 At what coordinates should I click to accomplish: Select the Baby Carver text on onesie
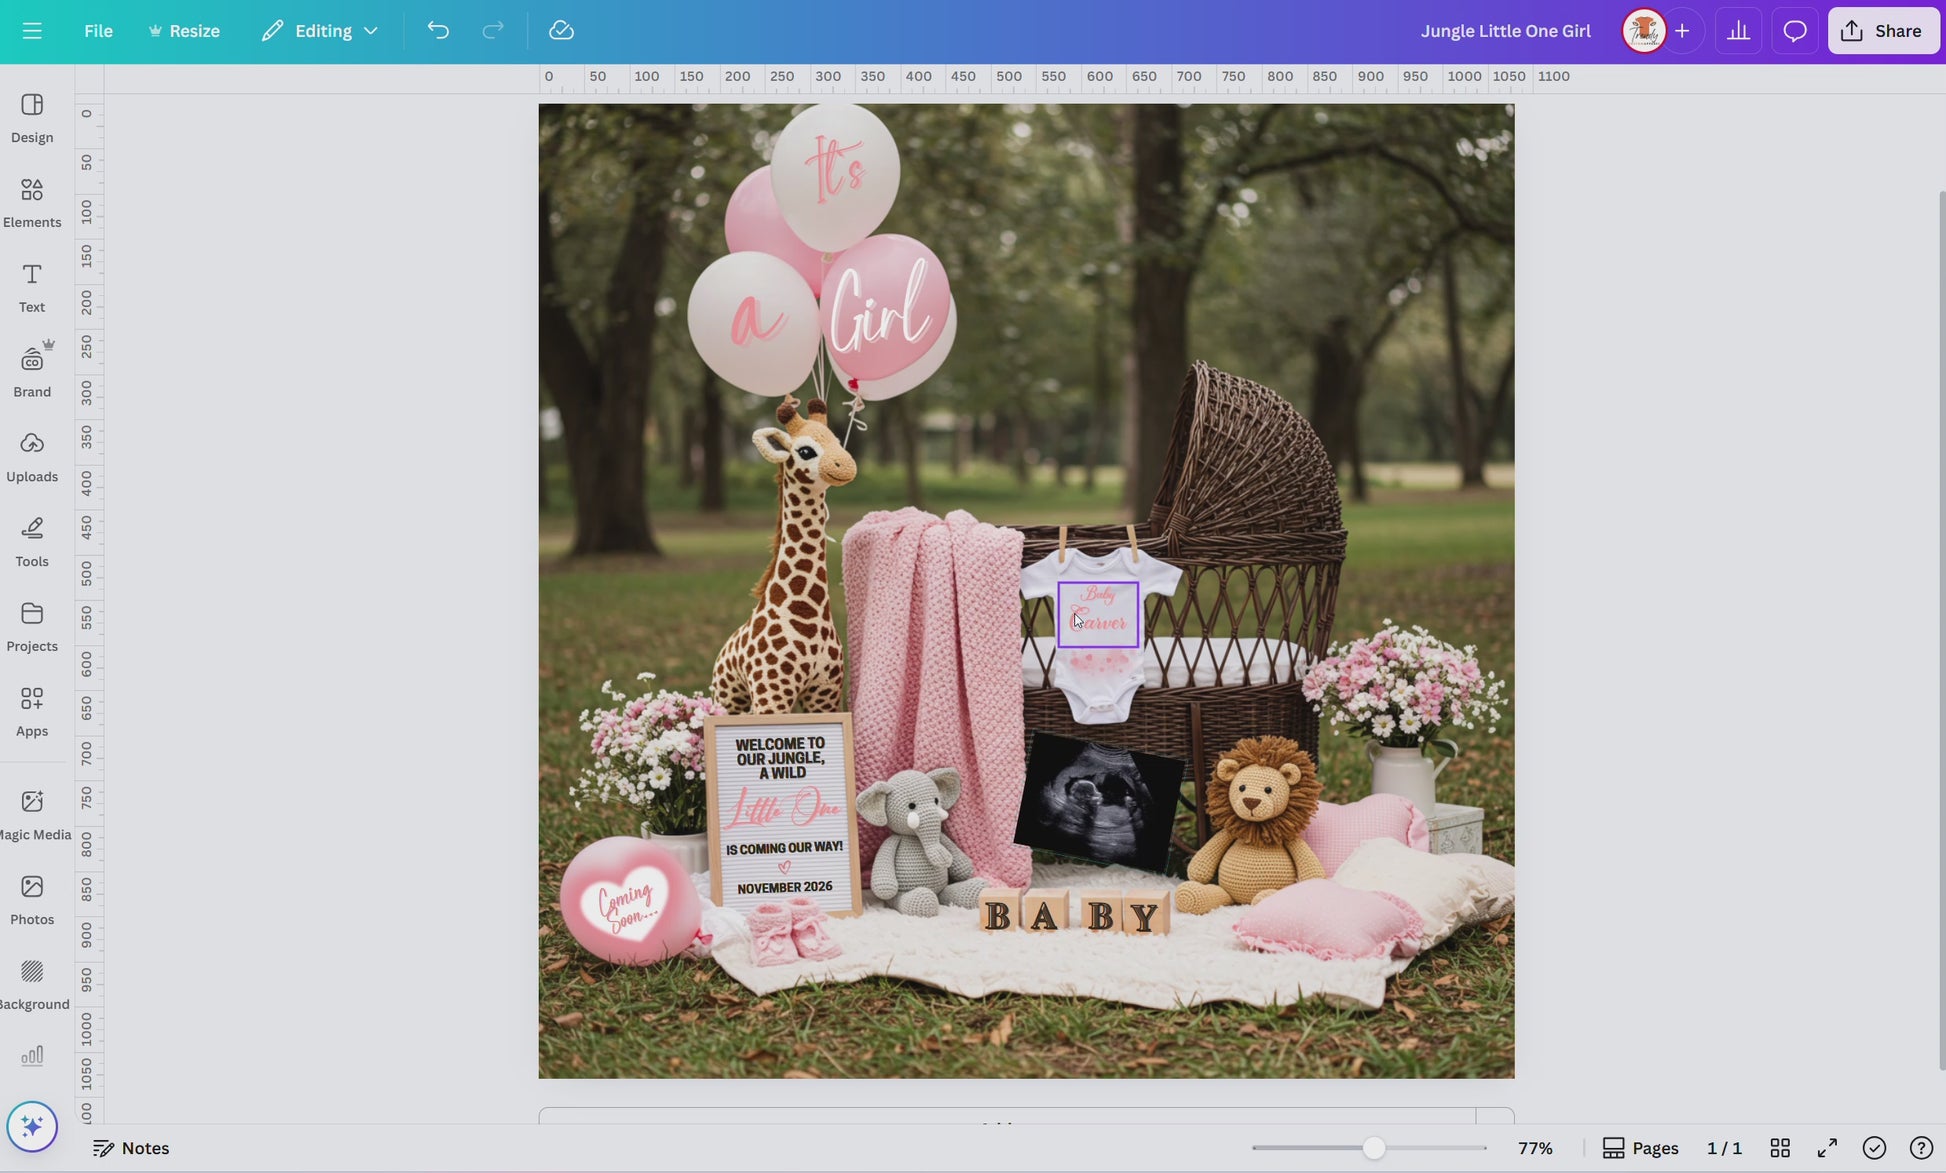(x=1098, y=614)
